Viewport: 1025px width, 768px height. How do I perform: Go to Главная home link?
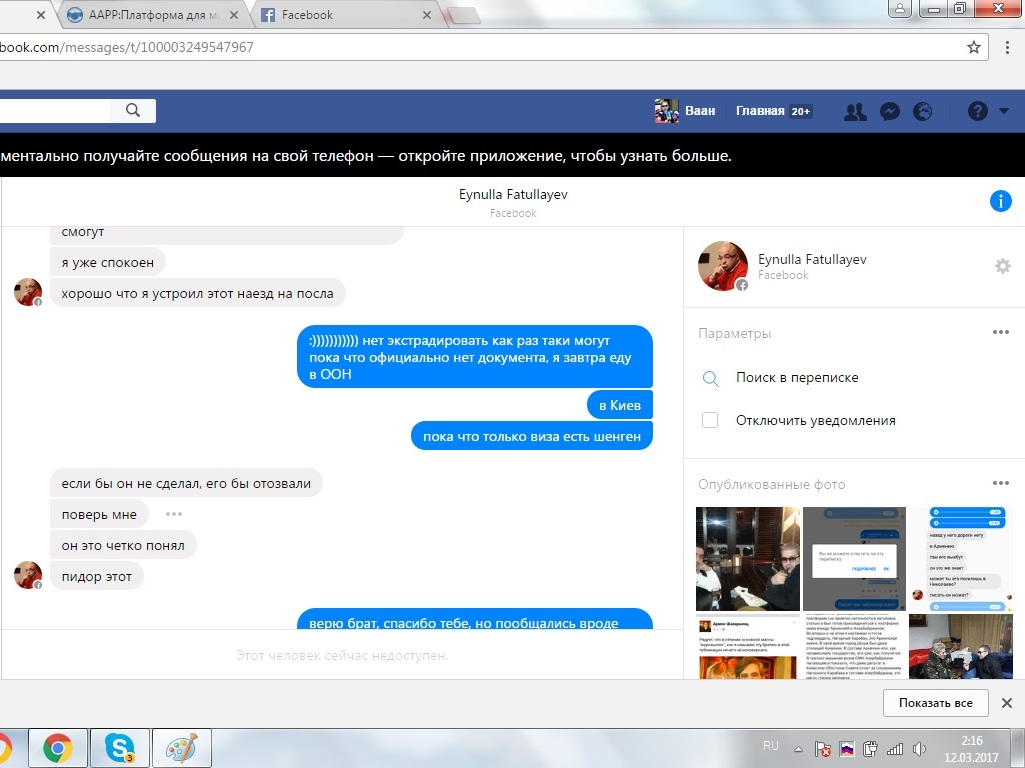[x=760, y=111]
